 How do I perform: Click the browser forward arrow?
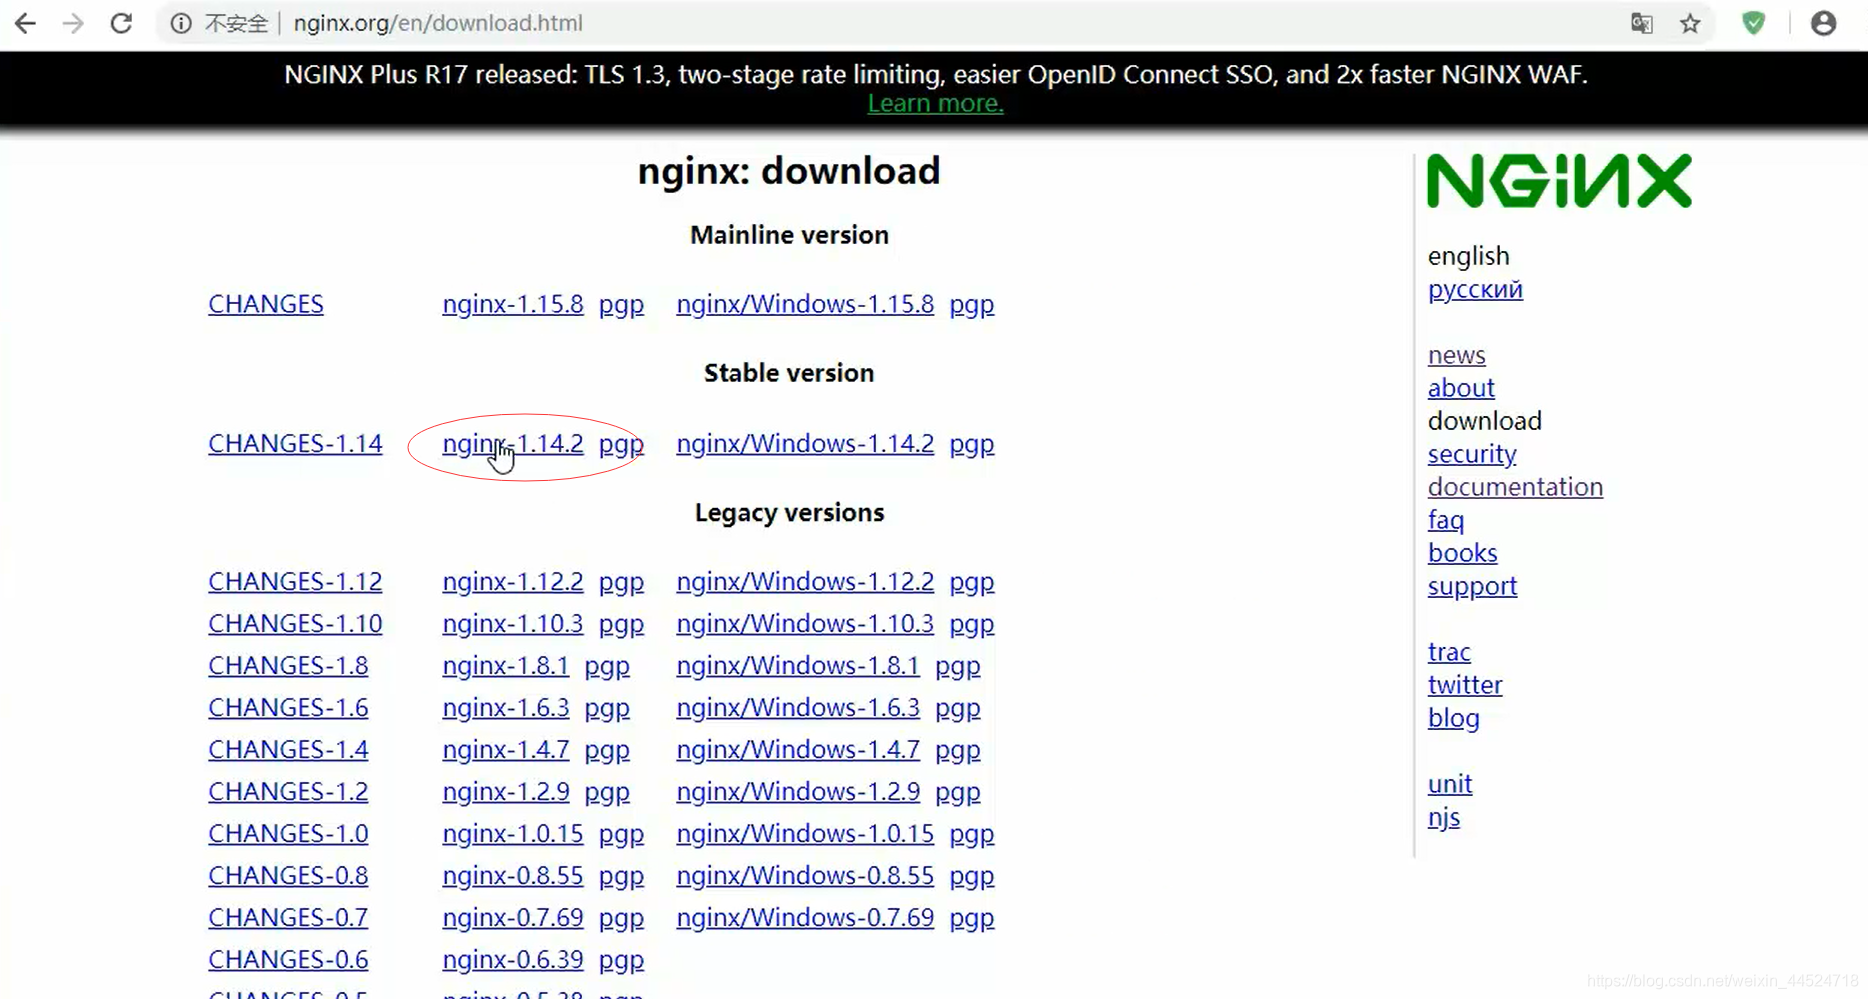tap(73, 23)
